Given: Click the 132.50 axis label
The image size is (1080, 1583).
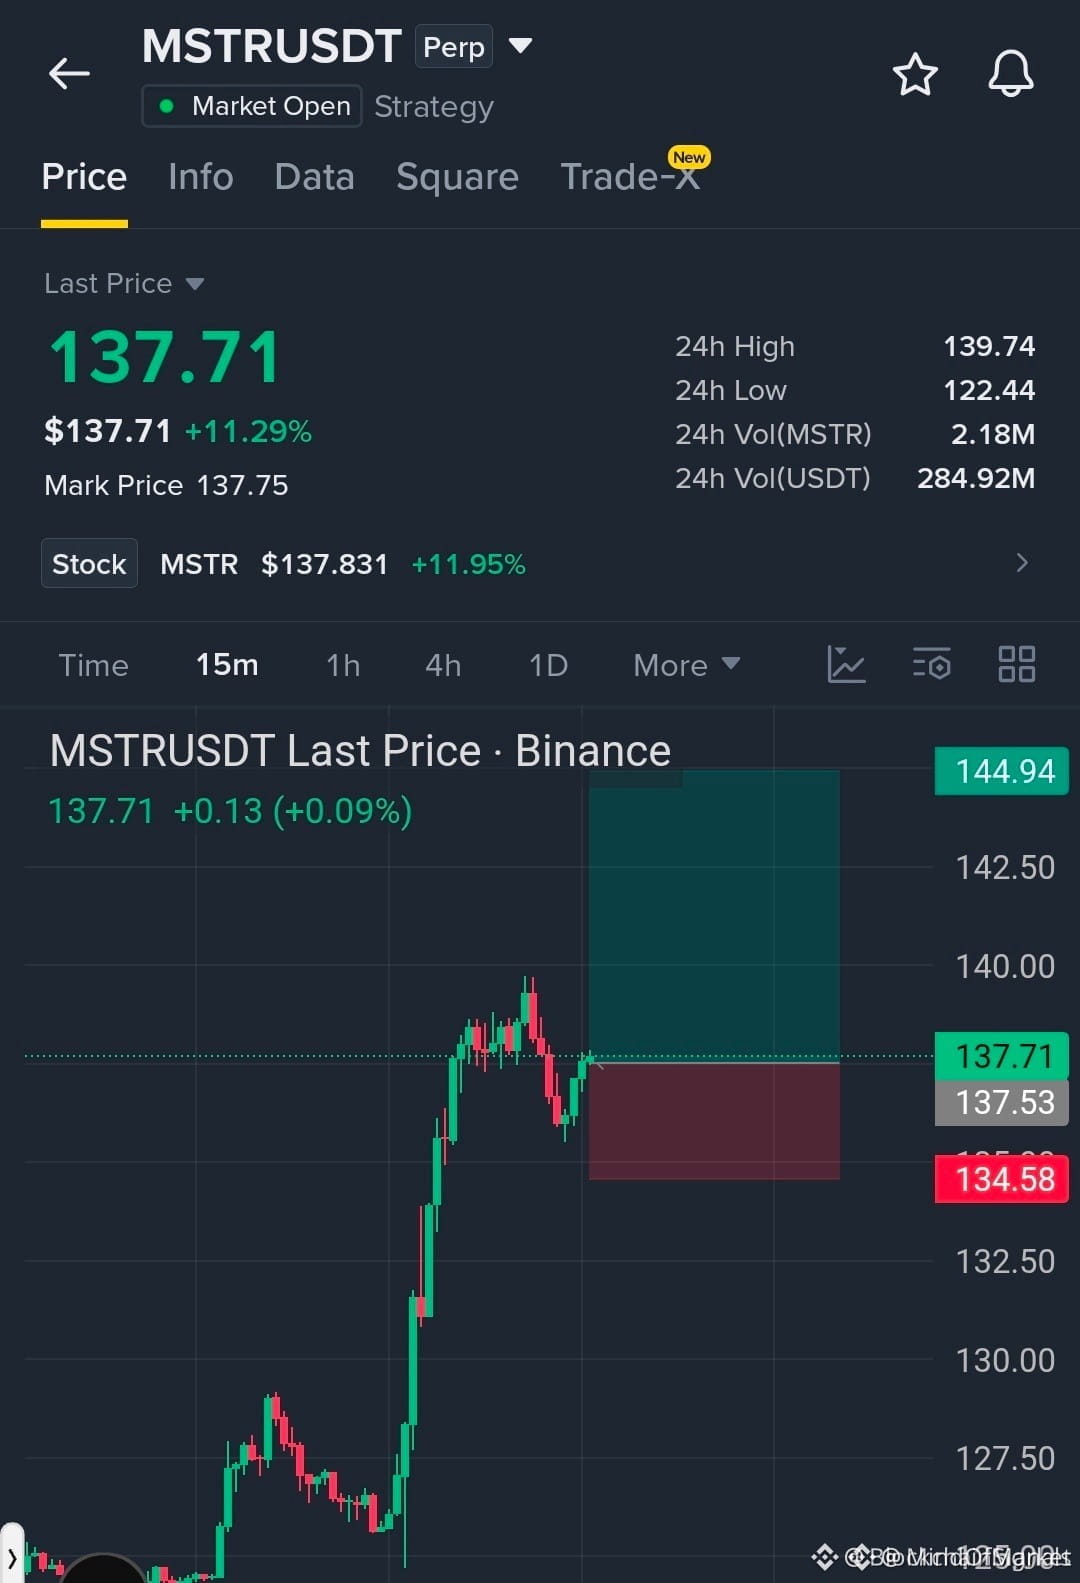Looking at the screenshot, I should tap(1005, 1261).
